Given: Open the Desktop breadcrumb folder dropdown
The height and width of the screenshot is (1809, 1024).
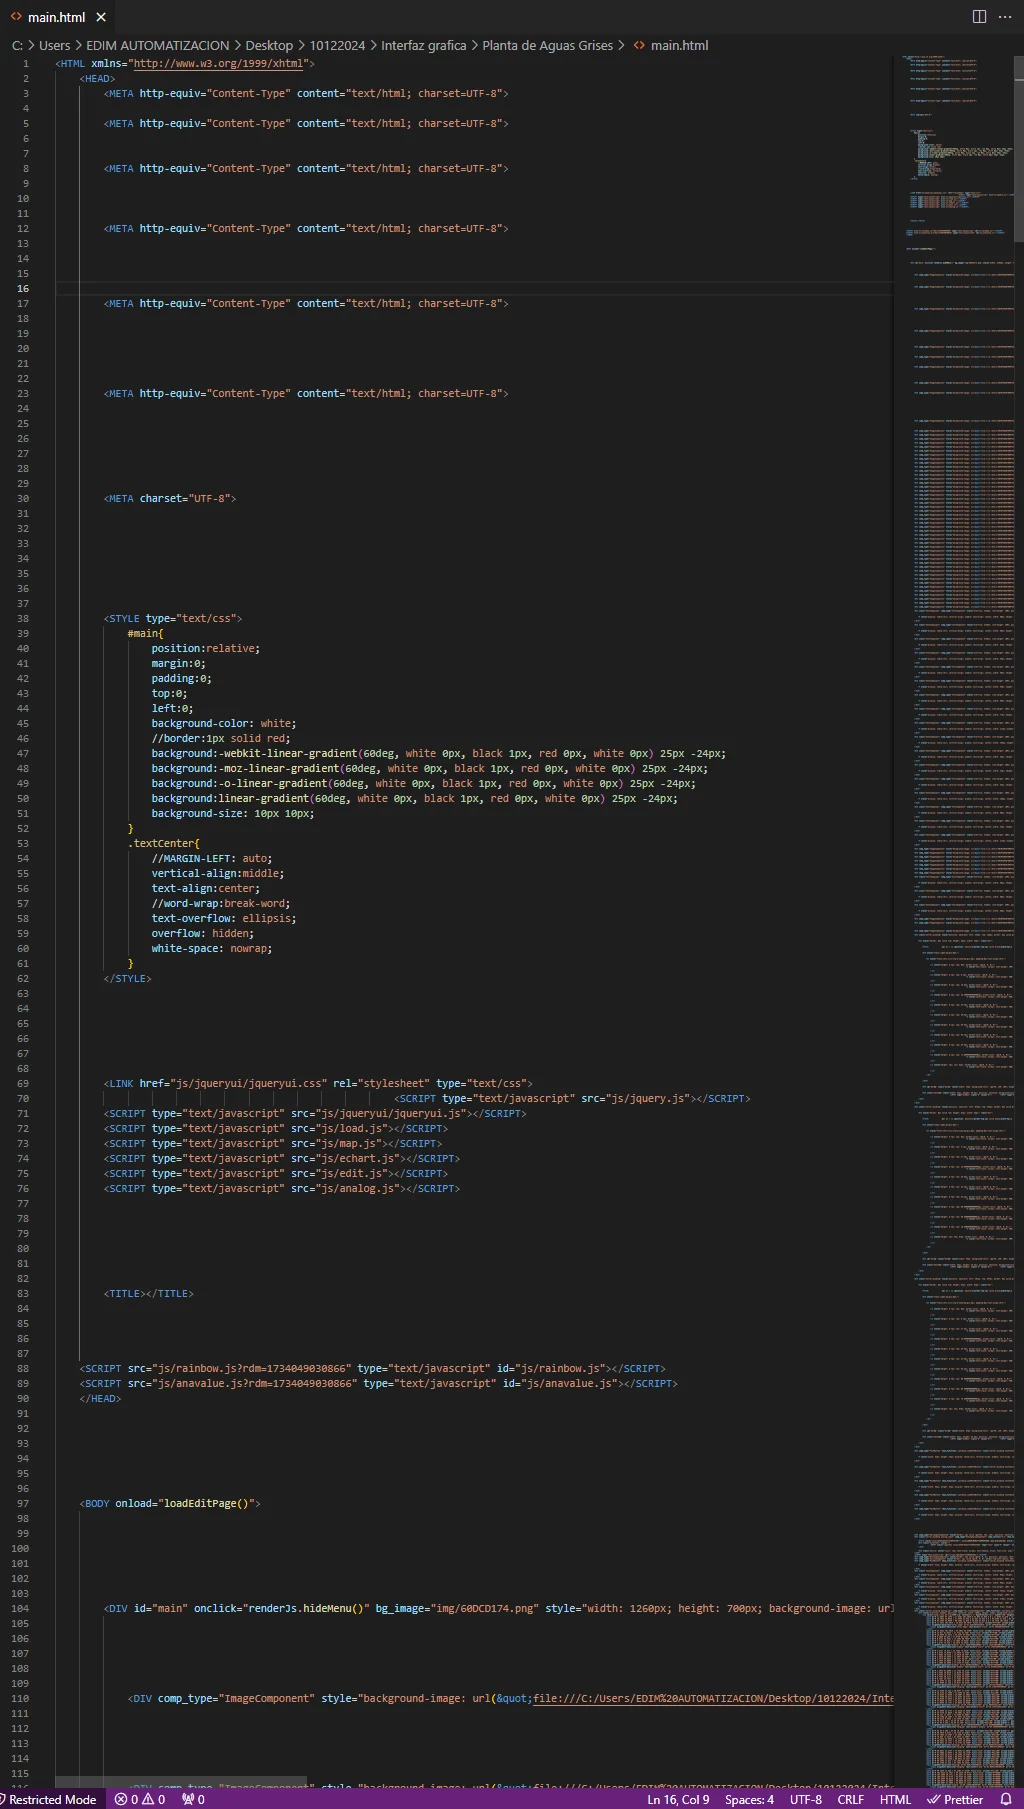Looking at the screenshot, I should point(269,46).
